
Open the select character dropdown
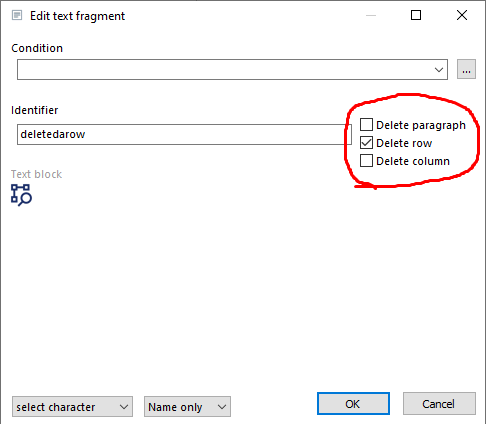[x=72, y=407]
